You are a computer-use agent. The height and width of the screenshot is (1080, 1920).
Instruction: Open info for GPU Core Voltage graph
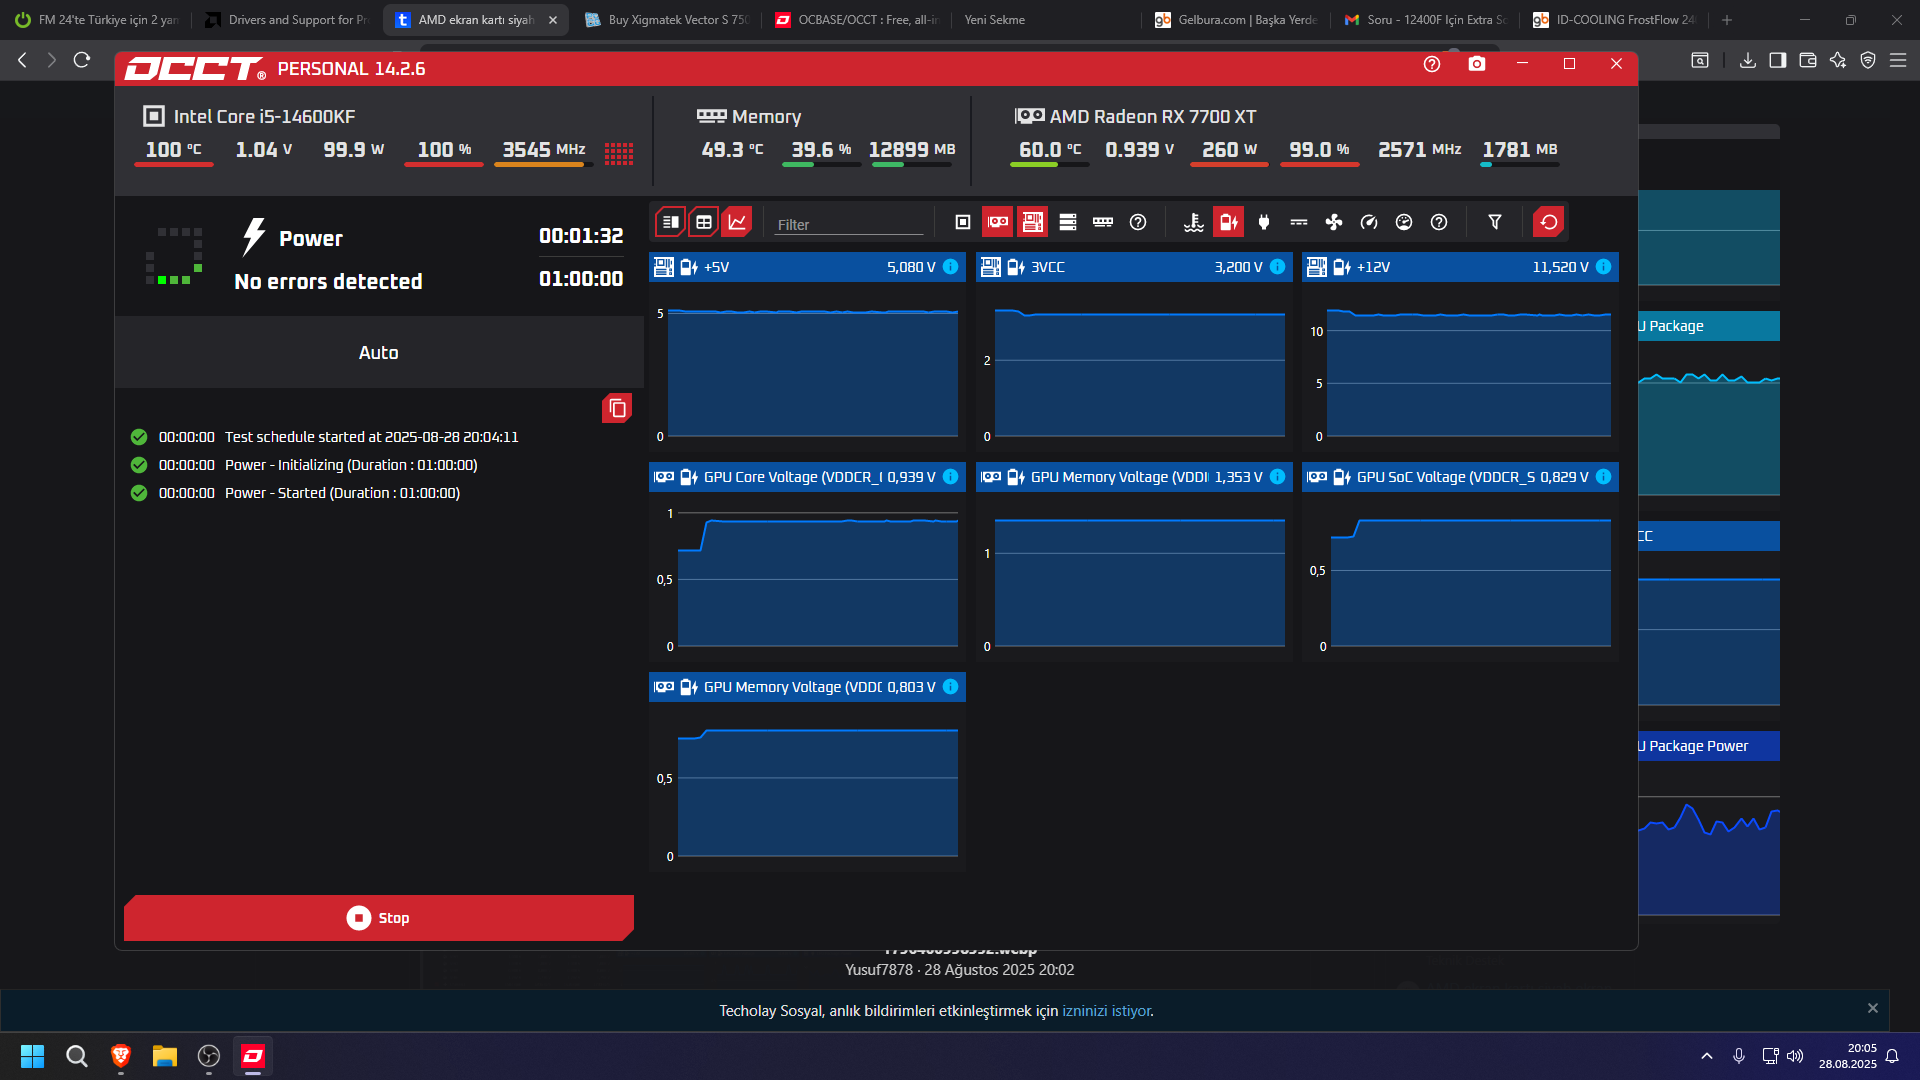pos(951,477)
